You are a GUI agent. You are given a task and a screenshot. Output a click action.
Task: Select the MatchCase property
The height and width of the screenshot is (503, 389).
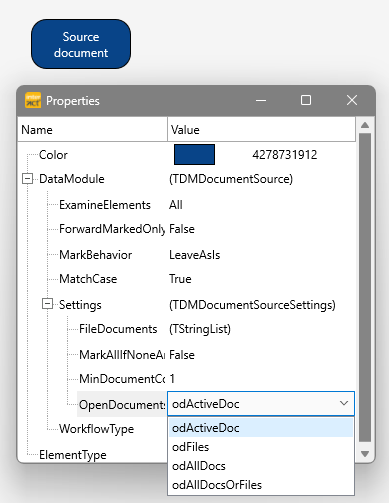click(x=88, y=279)
